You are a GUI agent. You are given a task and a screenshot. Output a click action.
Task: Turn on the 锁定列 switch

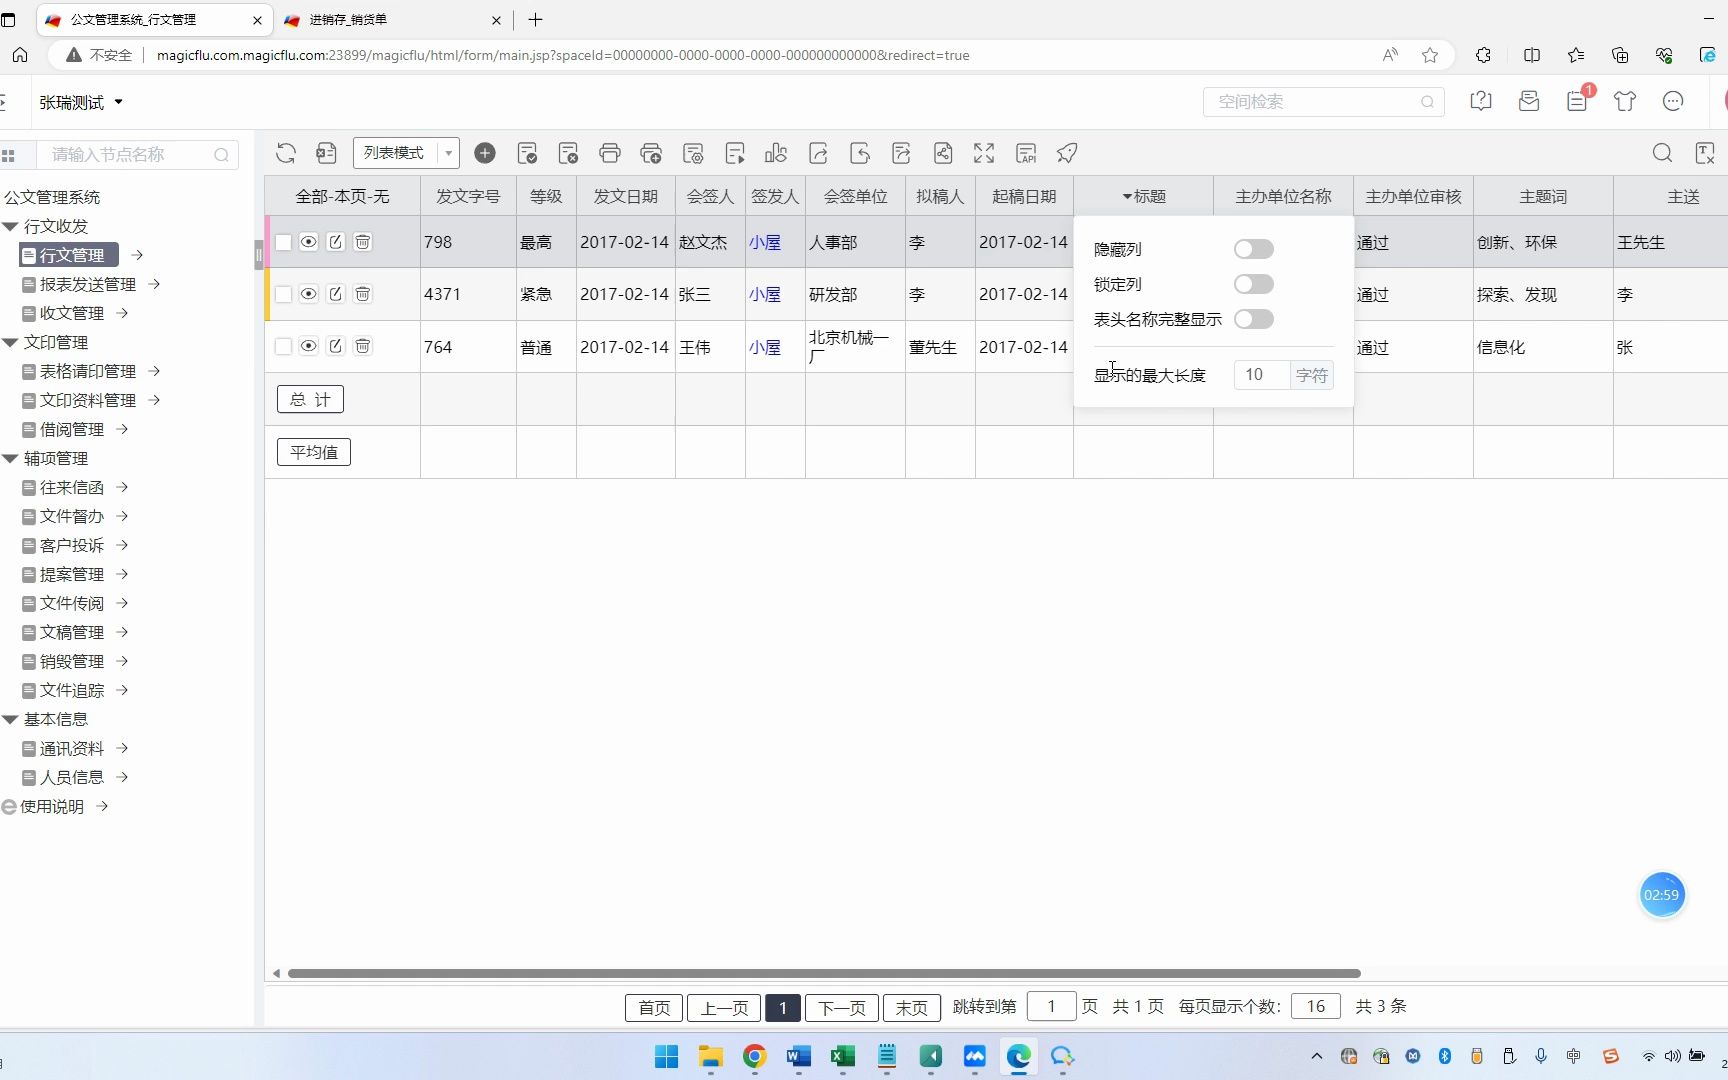1254,284
